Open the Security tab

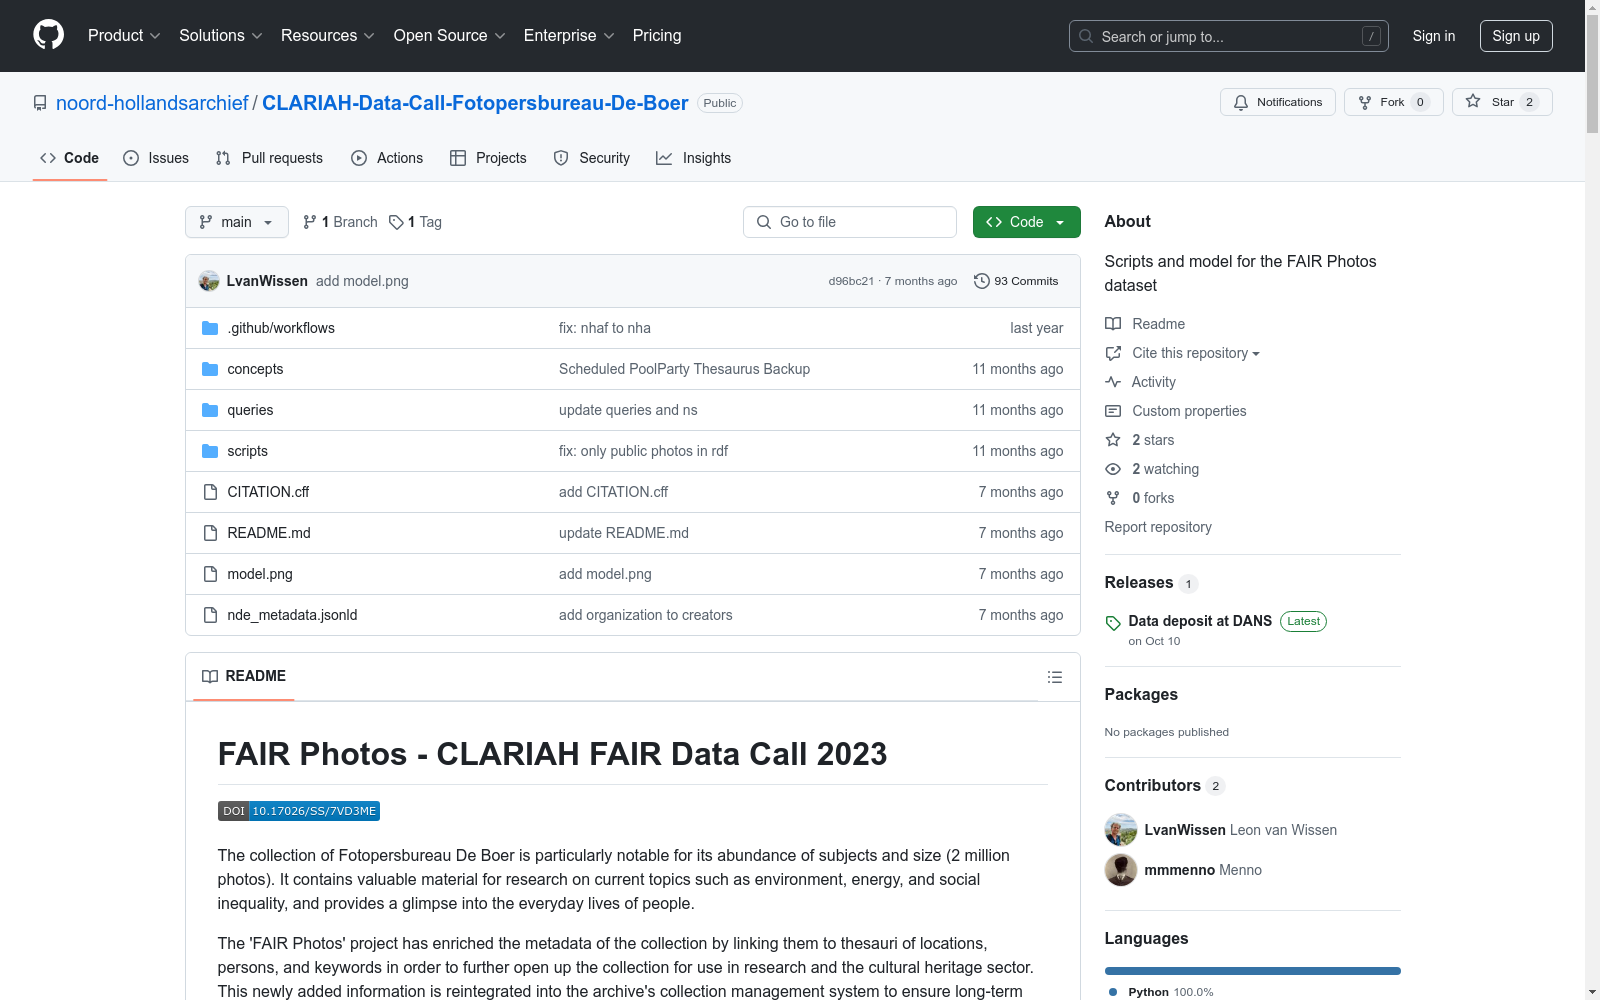(x=592, y=158)
